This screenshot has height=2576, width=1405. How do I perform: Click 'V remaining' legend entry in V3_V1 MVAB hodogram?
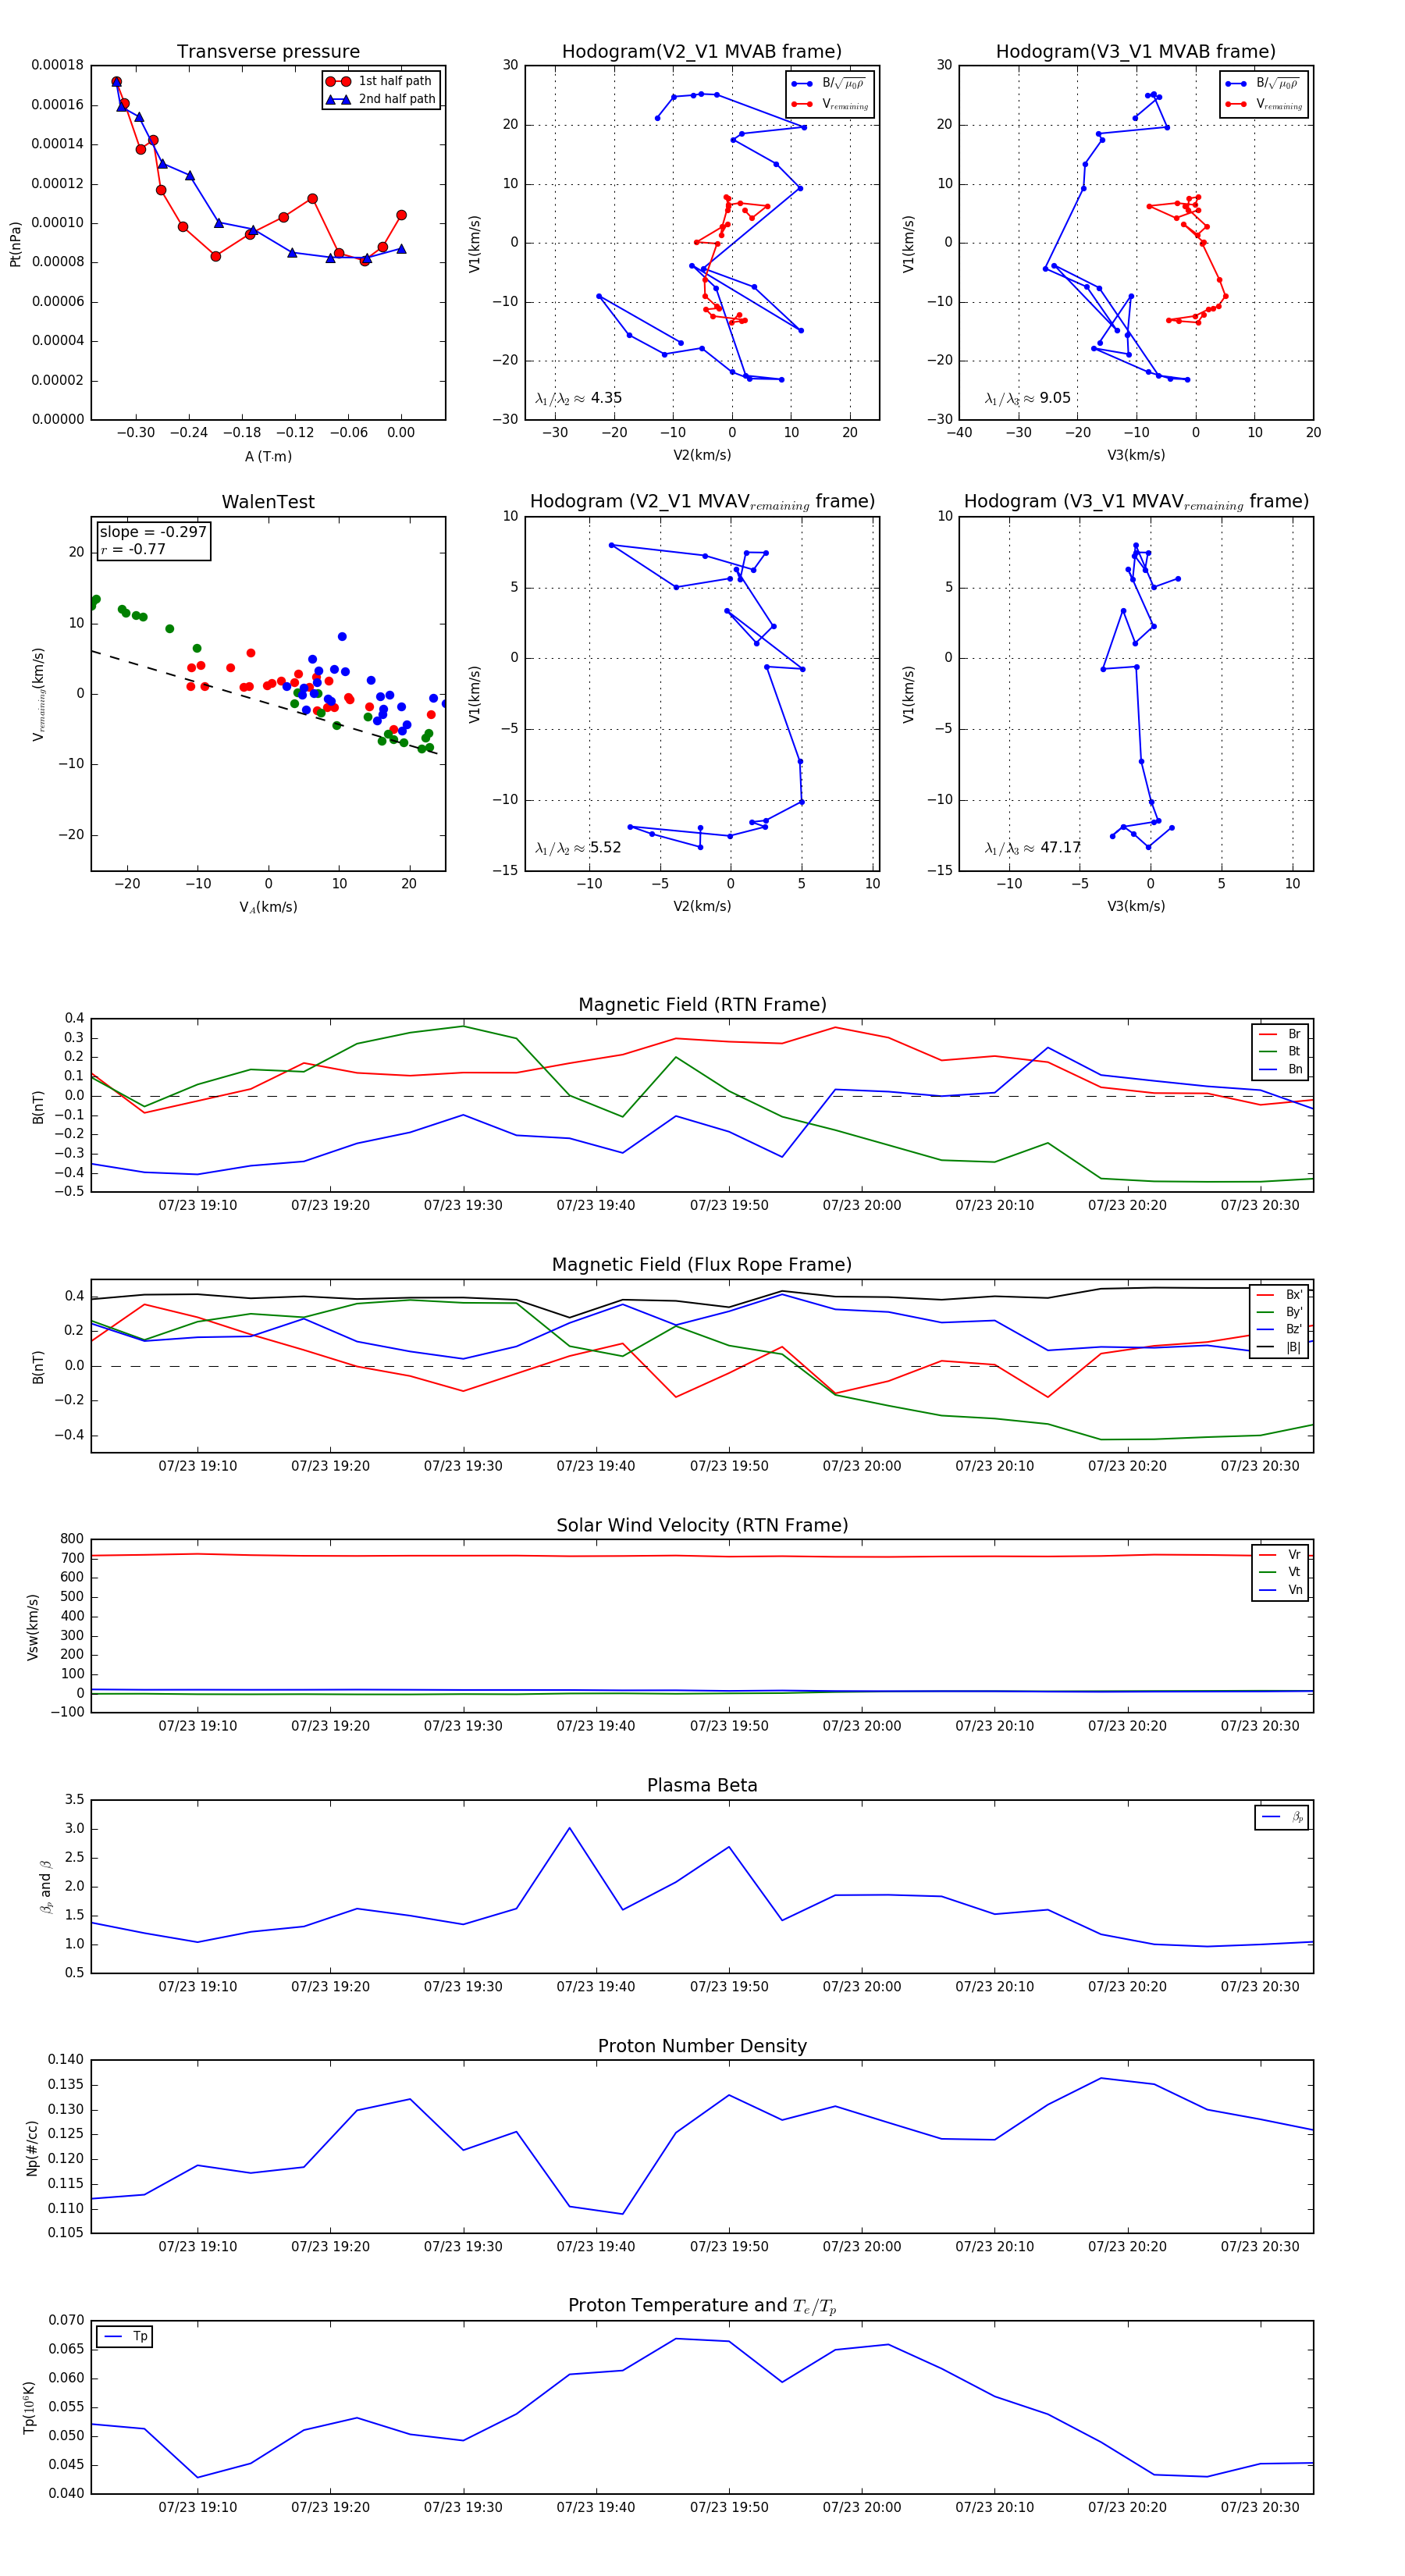[x=1264, y=104]
